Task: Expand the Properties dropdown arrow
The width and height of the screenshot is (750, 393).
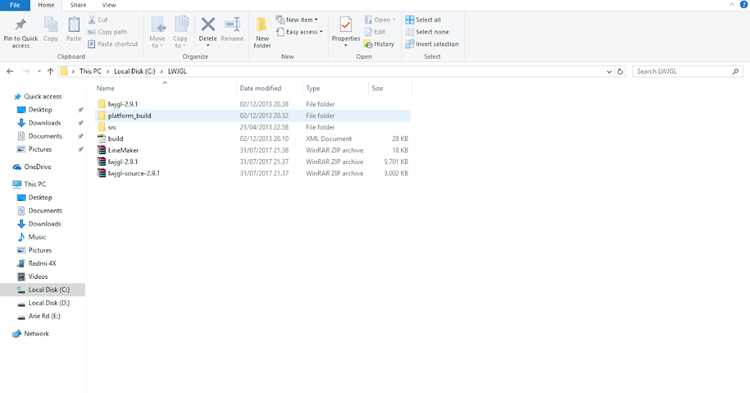Action: pos(345,46)
